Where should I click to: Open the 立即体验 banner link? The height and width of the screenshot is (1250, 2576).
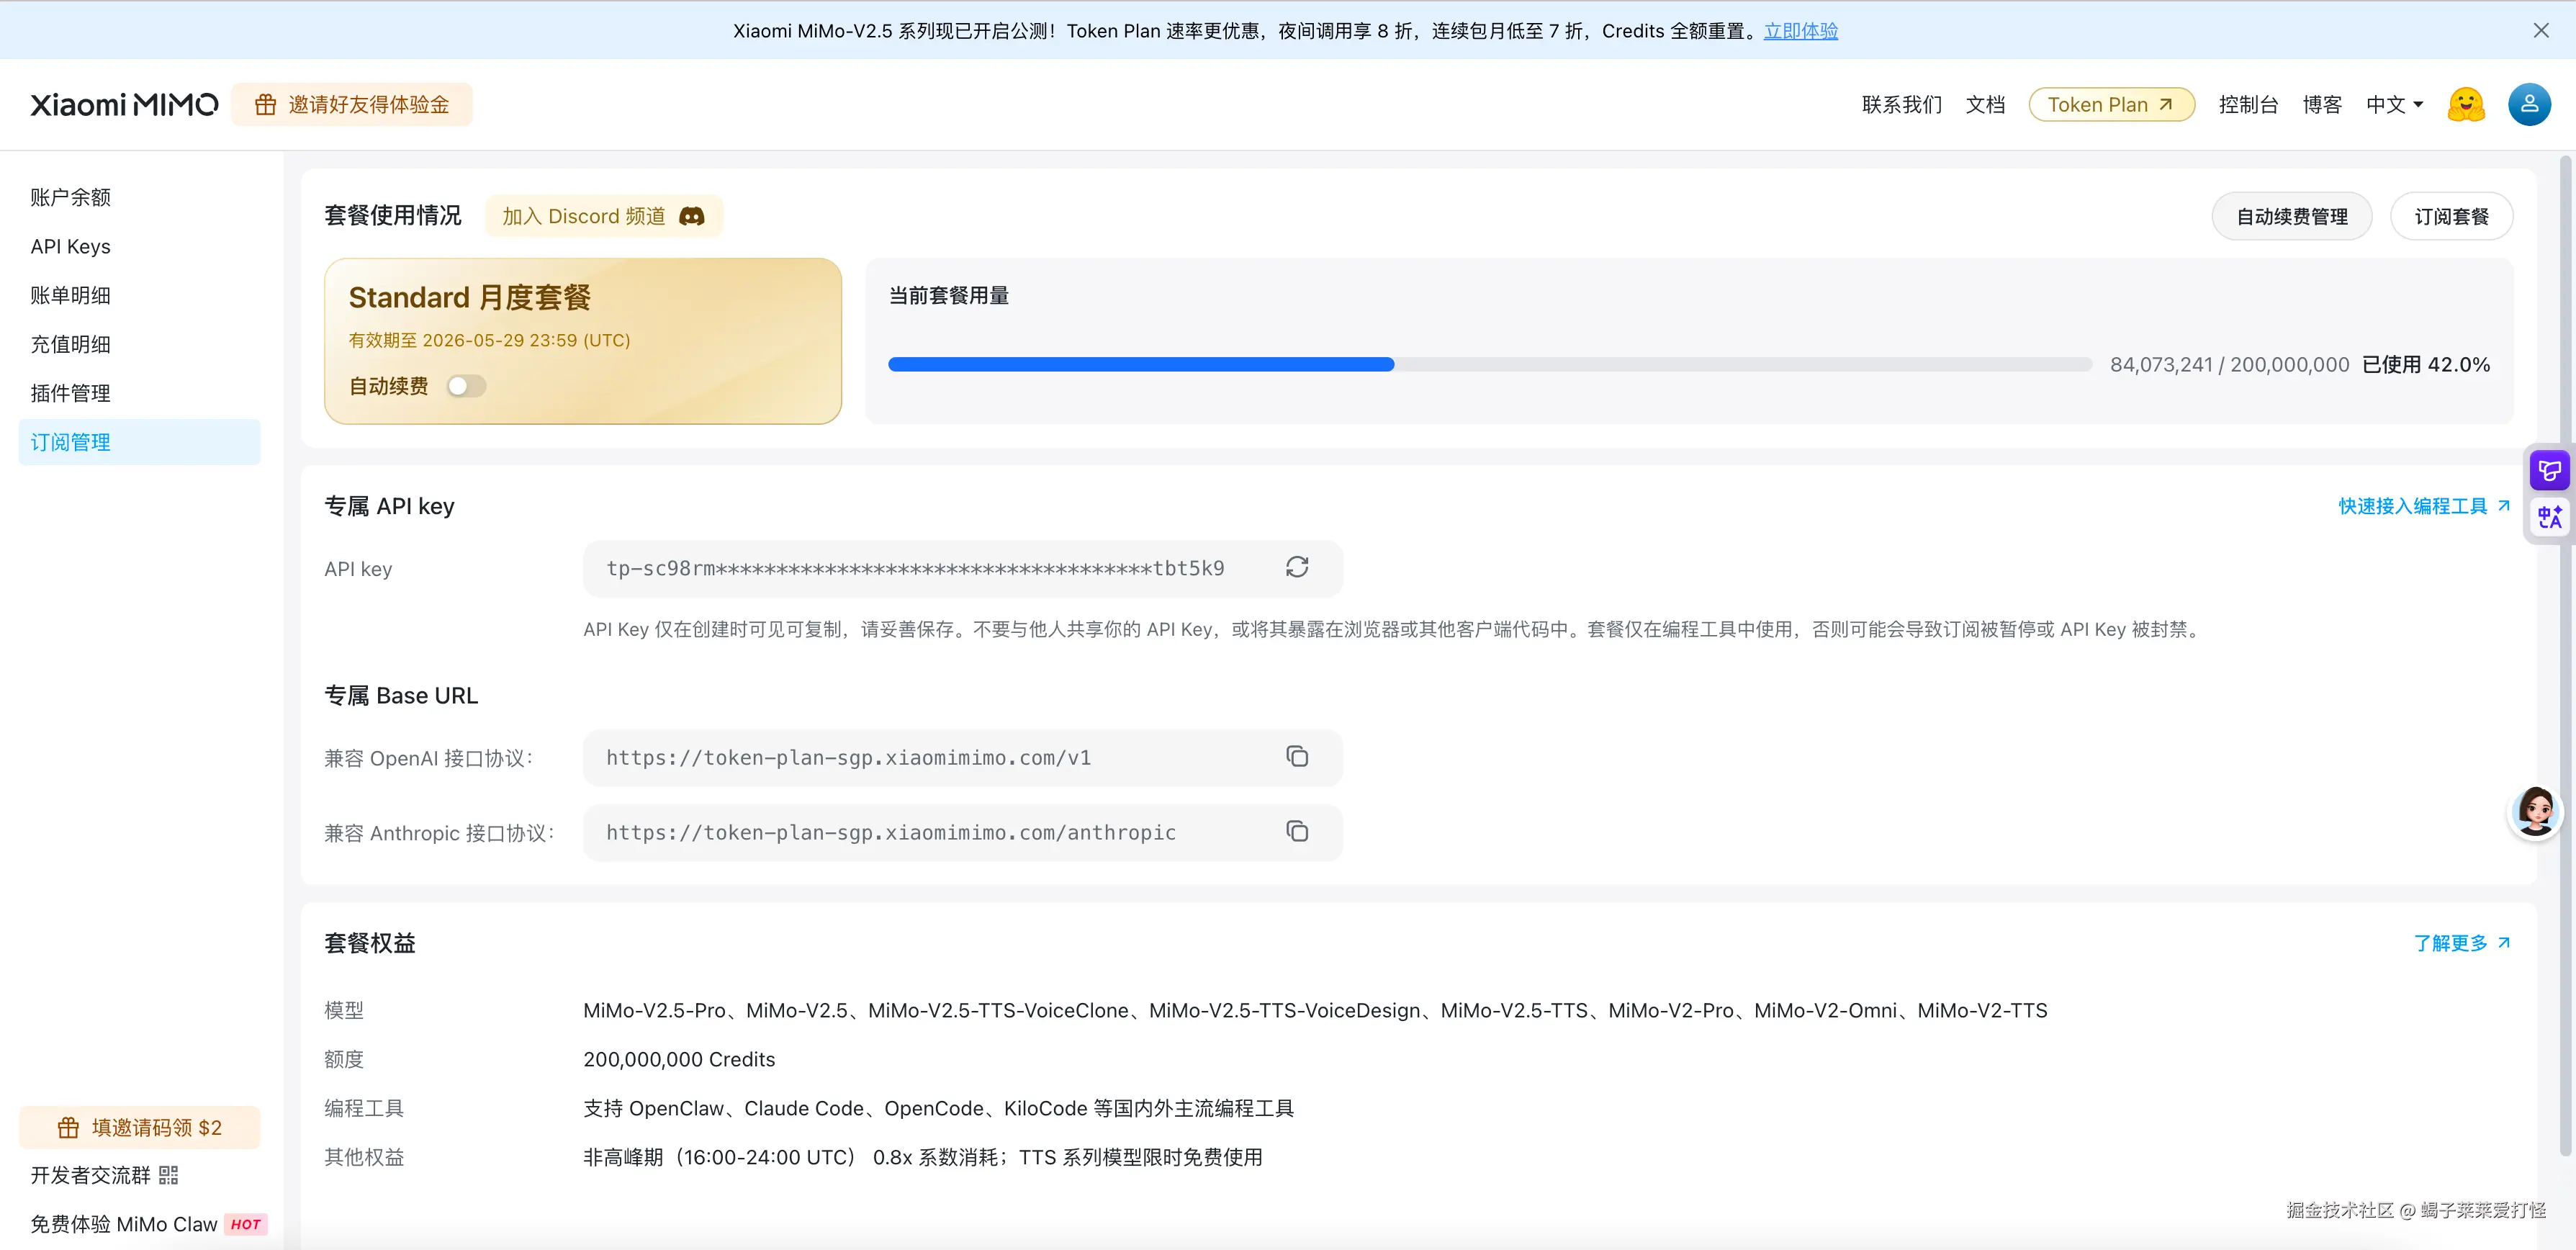[x=1801, y=31]
